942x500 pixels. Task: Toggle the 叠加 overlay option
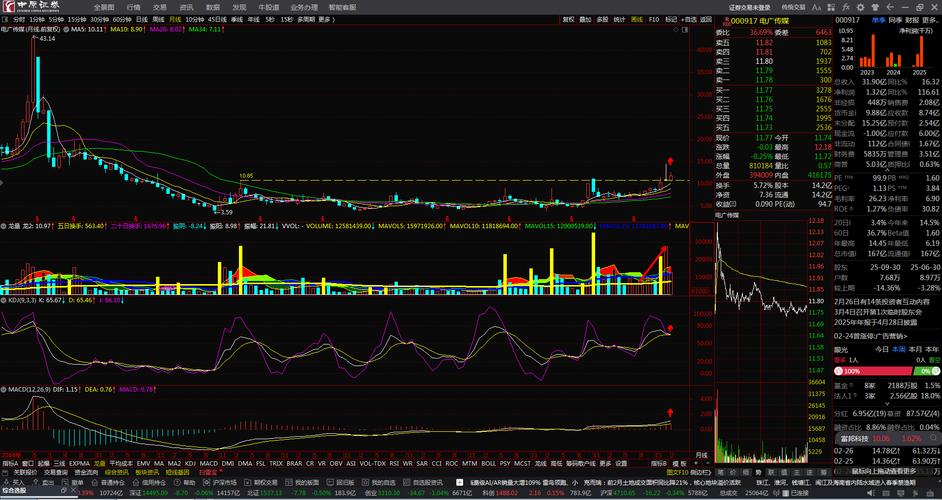(x=586, y=19)
